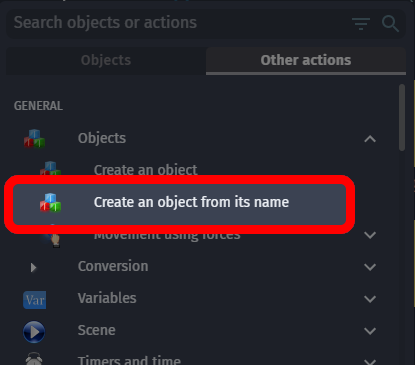Screen dimensions: 415x365
Task: Collapse the Objects category chevron
Action: click(x=370, y=139)
